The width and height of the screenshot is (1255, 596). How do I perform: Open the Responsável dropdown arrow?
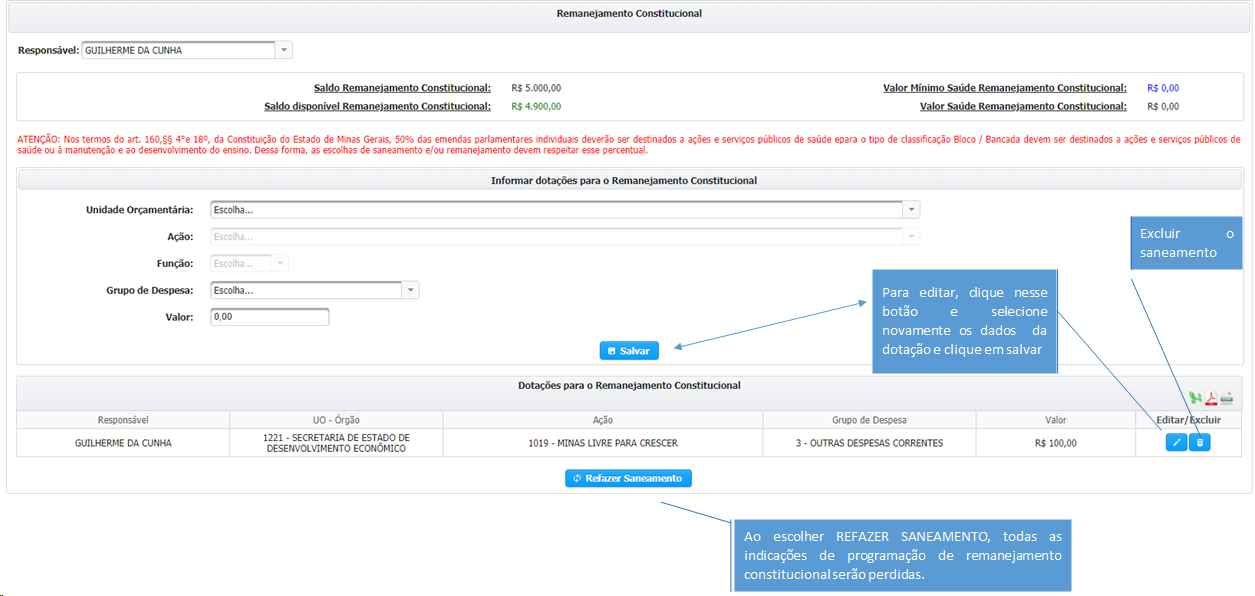pyautogui.click(x=284, y=50)
